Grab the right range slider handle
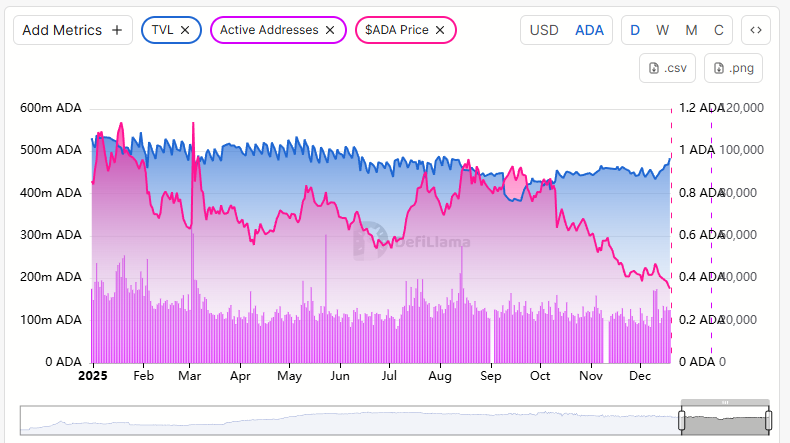The image size is (790, 443). pos(769,420)
